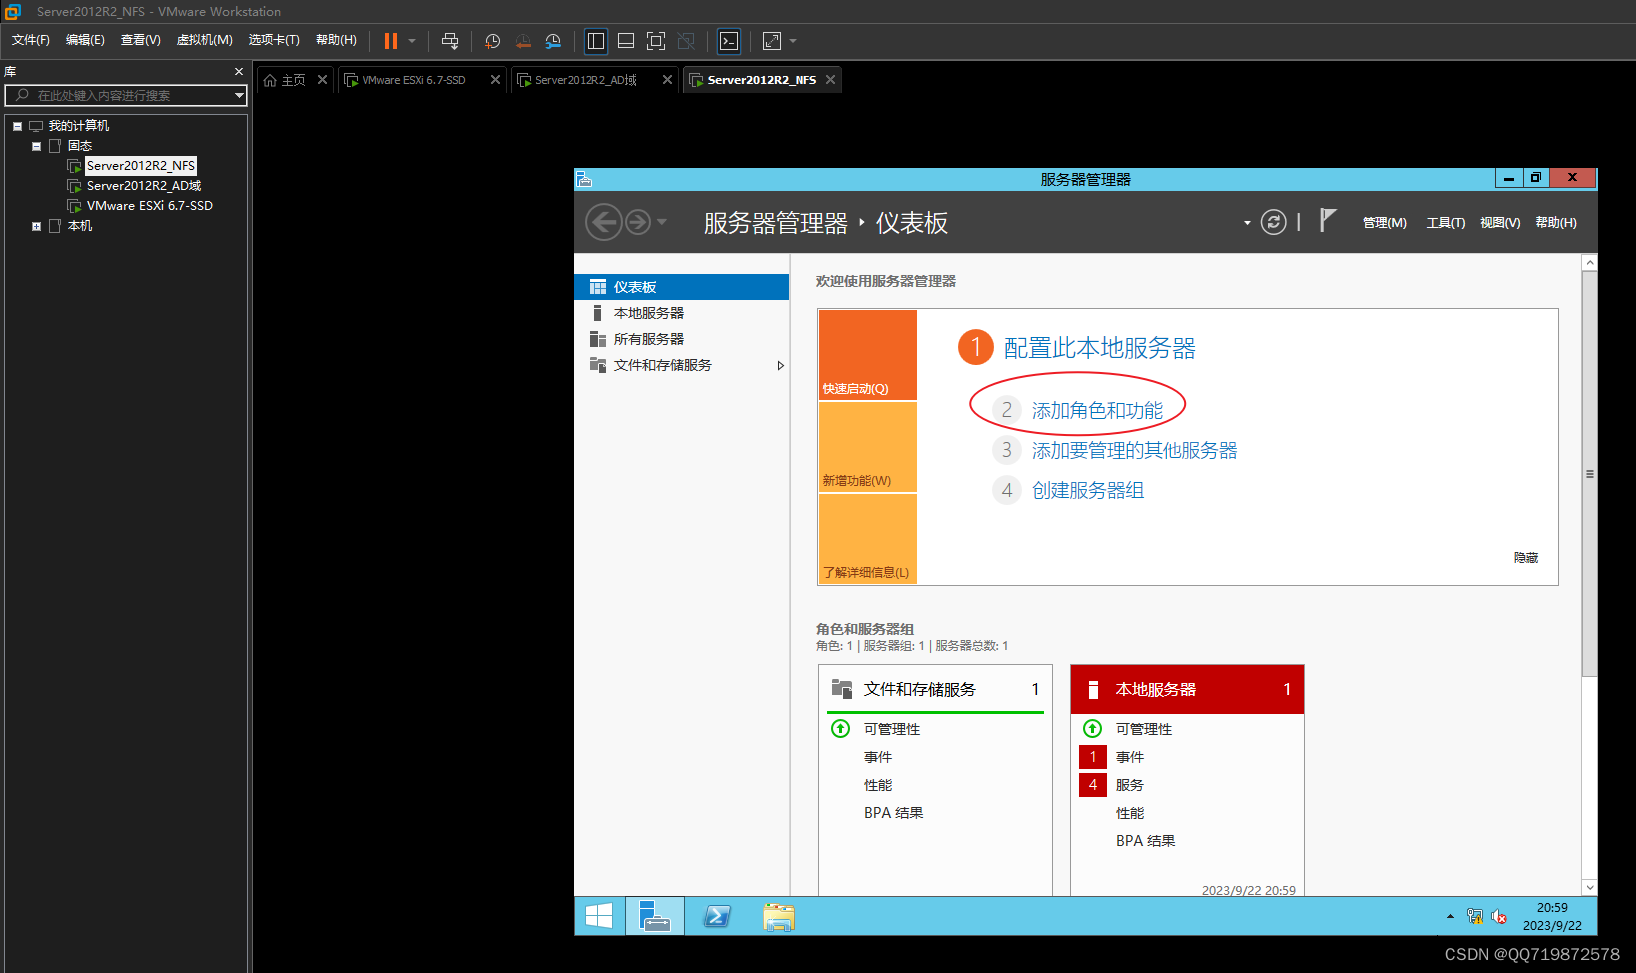
Task: Click the stretch guest display icon
Action: (x=772, y=41)
